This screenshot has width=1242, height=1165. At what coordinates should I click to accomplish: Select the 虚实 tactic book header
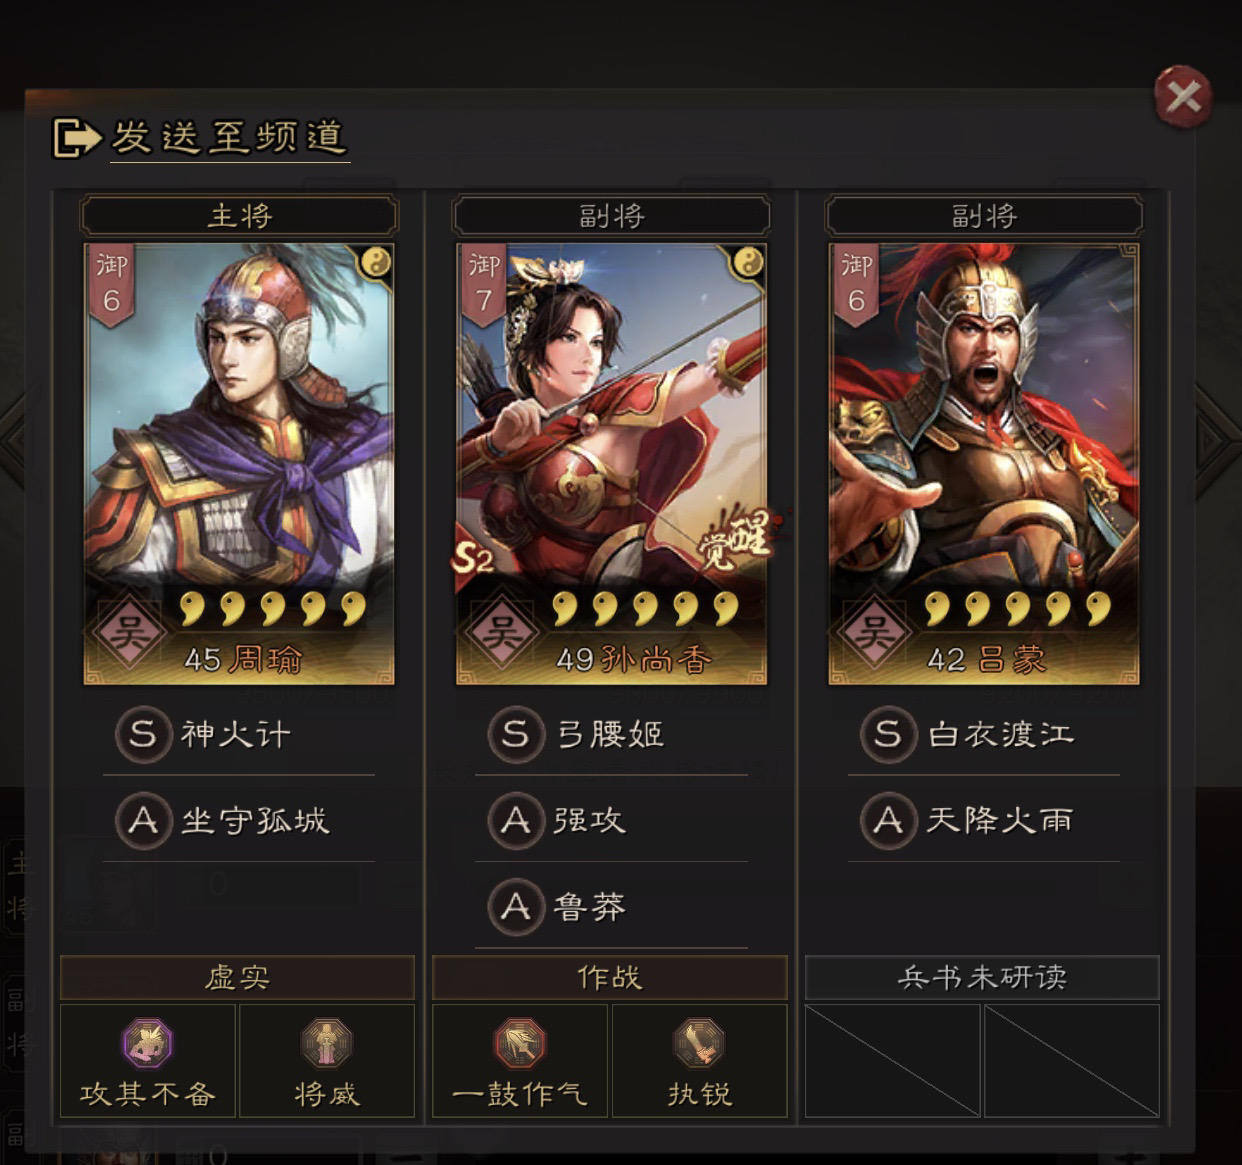coord(237,977)
